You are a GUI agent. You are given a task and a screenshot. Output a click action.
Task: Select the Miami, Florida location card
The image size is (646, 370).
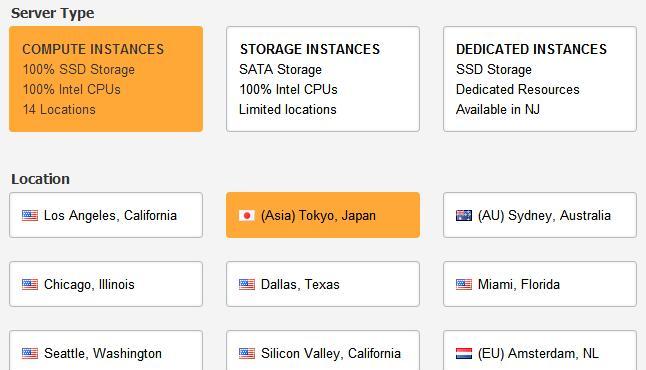pos(540,284)
